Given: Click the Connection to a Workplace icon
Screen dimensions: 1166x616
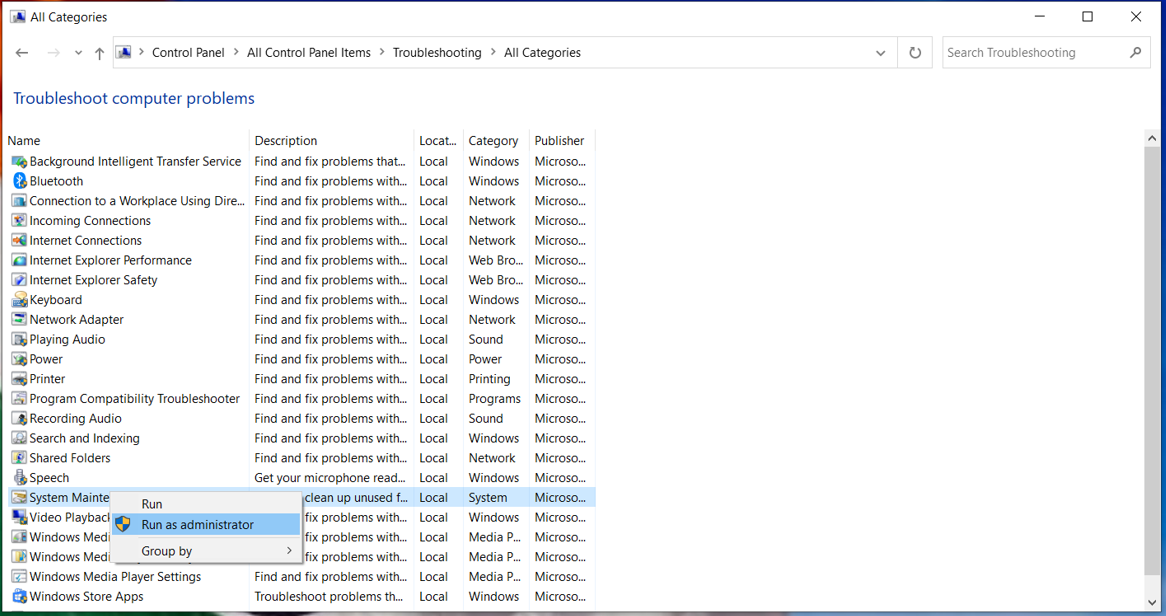Looking at the screenshot, I should coord(20,201).
